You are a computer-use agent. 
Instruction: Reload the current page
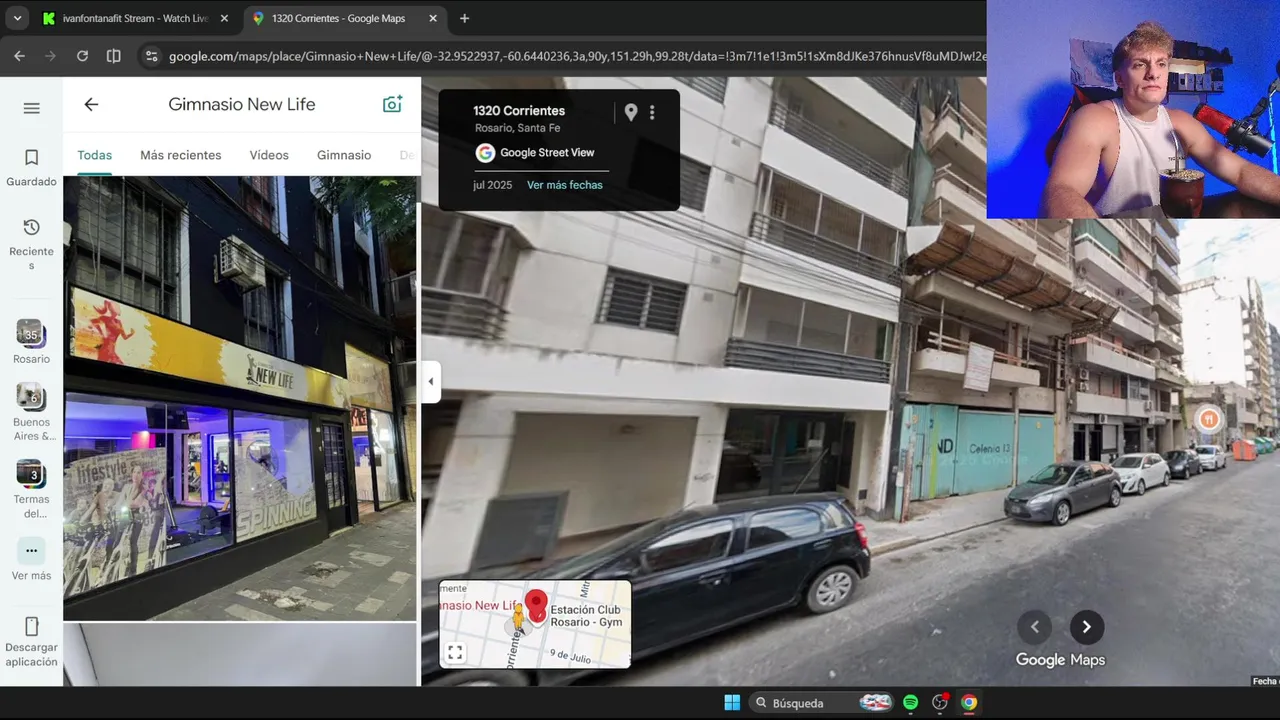coord(82,56)
